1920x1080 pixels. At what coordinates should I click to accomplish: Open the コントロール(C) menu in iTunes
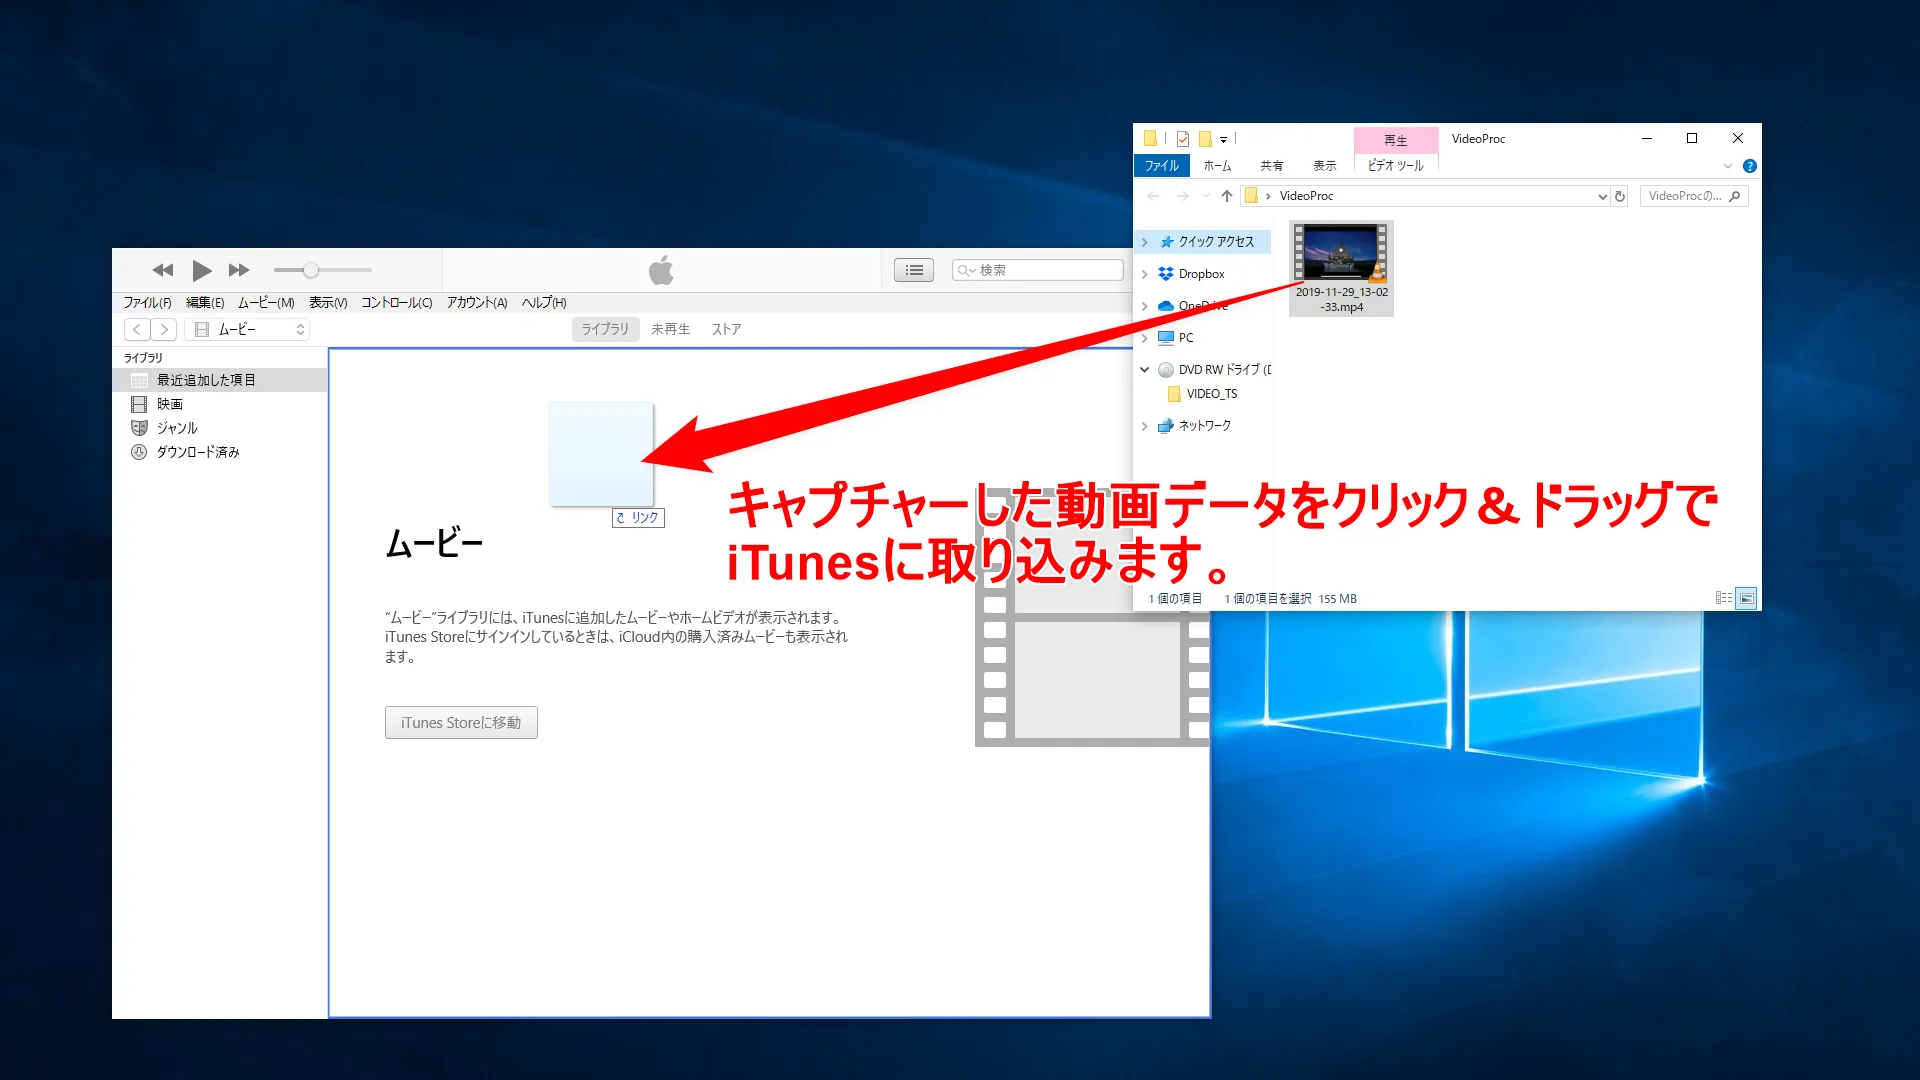[397, 302]
